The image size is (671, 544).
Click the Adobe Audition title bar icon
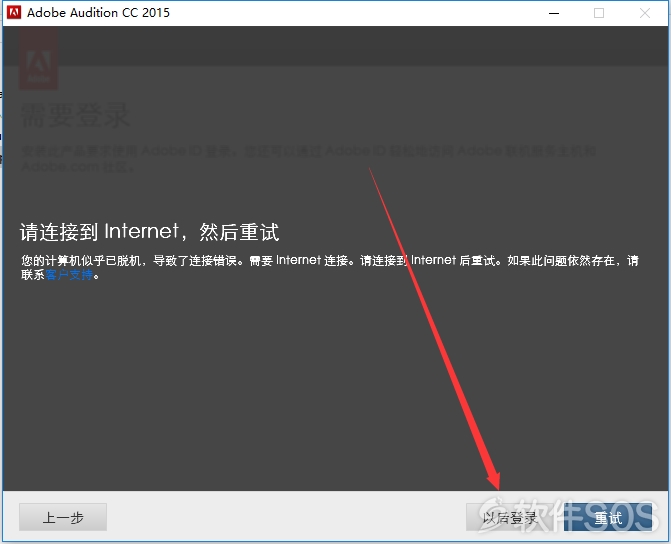click(x=14, y=12)
